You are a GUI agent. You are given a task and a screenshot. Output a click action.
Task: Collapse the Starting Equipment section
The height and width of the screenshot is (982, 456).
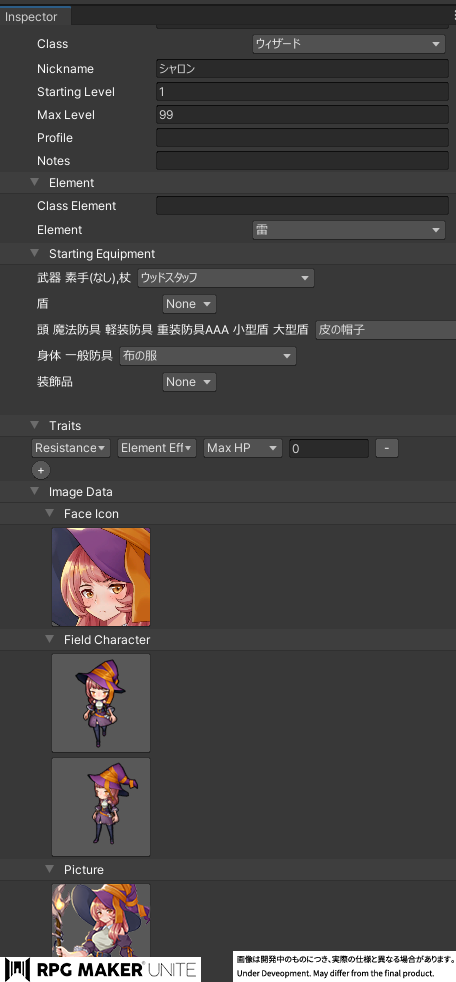click(34, 254)
